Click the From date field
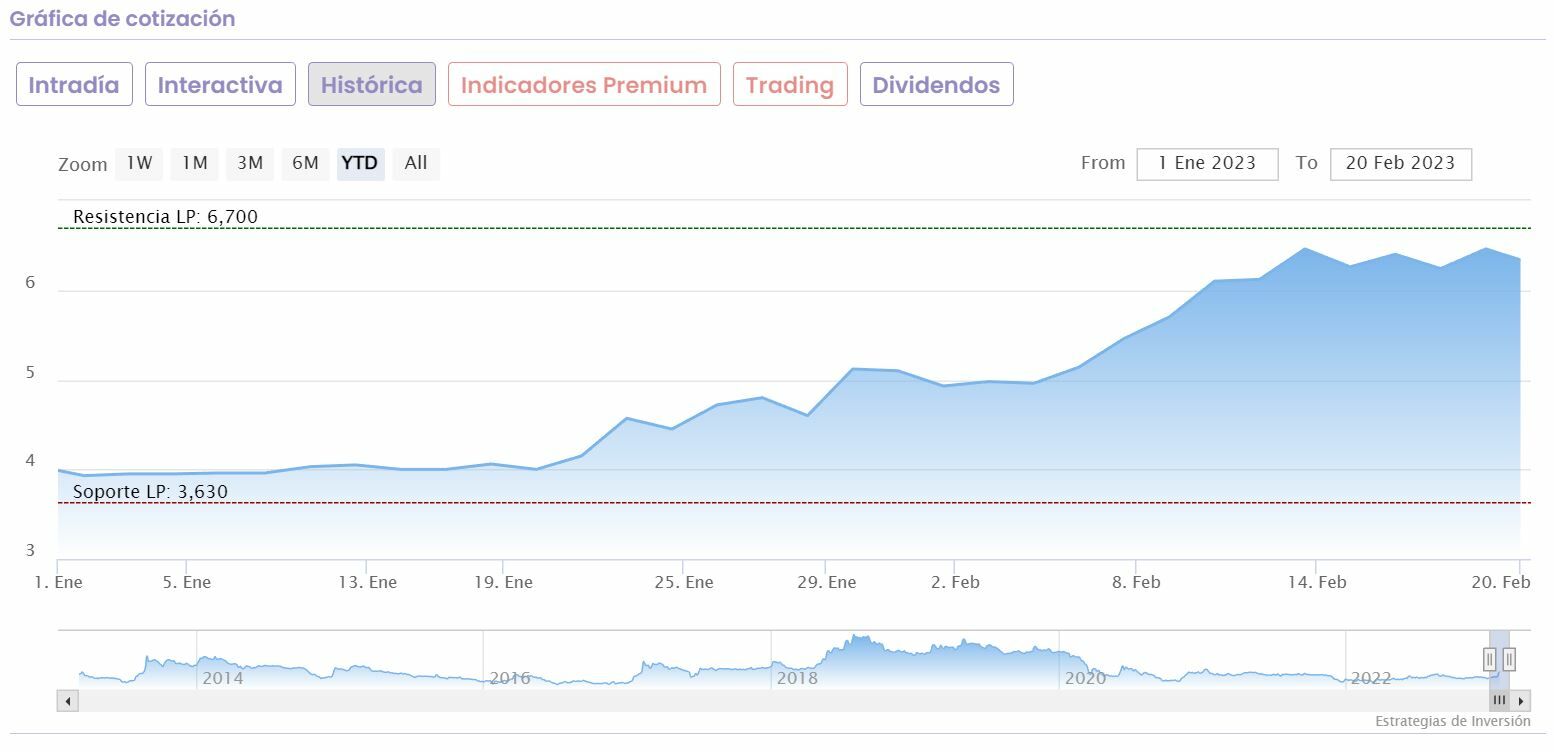 coord(1207,164)
